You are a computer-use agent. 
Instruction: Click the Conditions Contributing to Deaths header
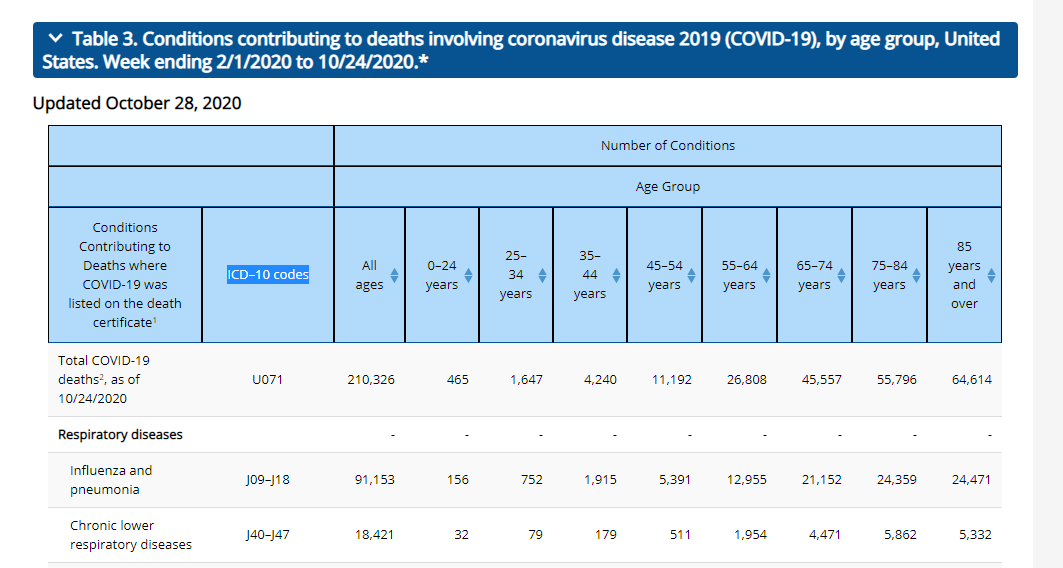tap(125, 275)
